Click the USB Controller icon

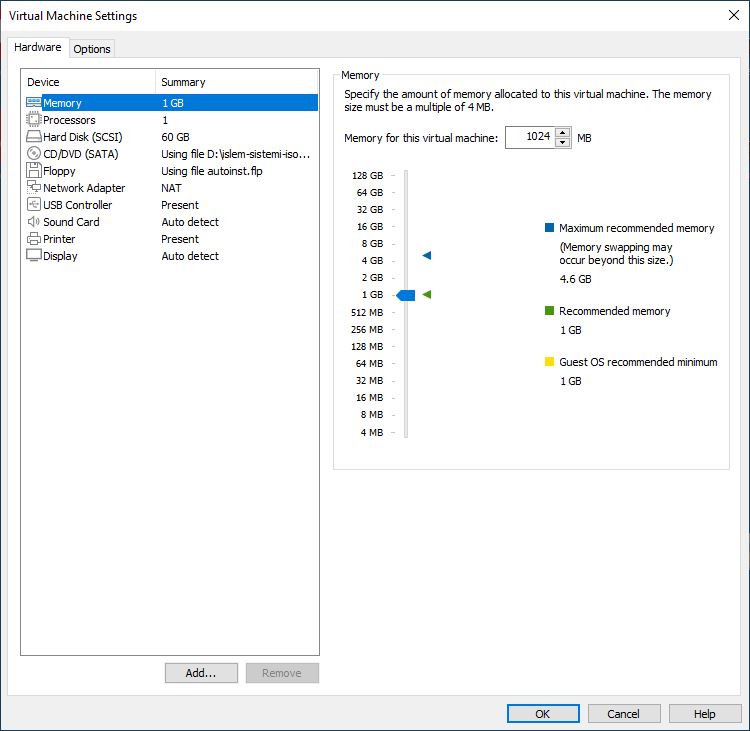coord(33,204)
